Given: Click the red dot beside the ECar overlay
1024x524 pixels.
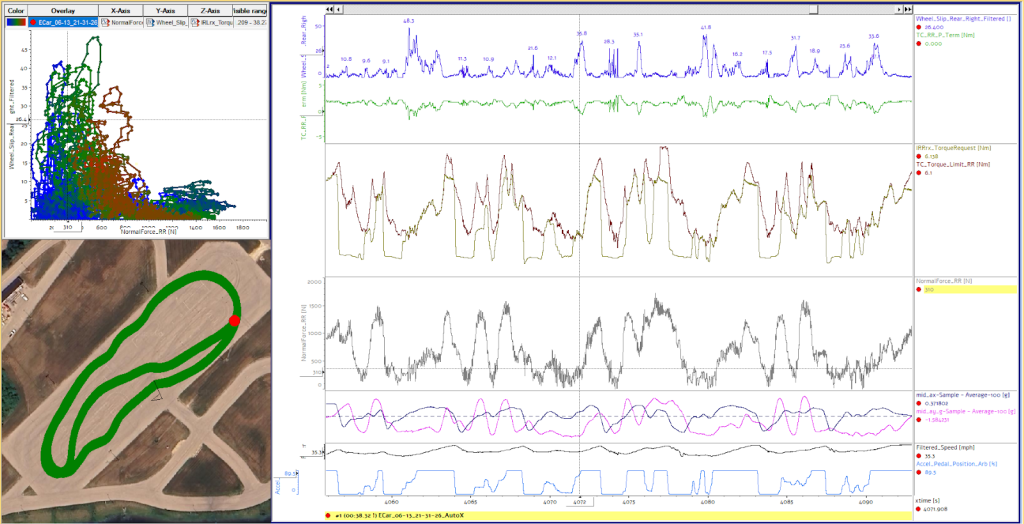Looking at the screenshot, I should pos(33,21).
